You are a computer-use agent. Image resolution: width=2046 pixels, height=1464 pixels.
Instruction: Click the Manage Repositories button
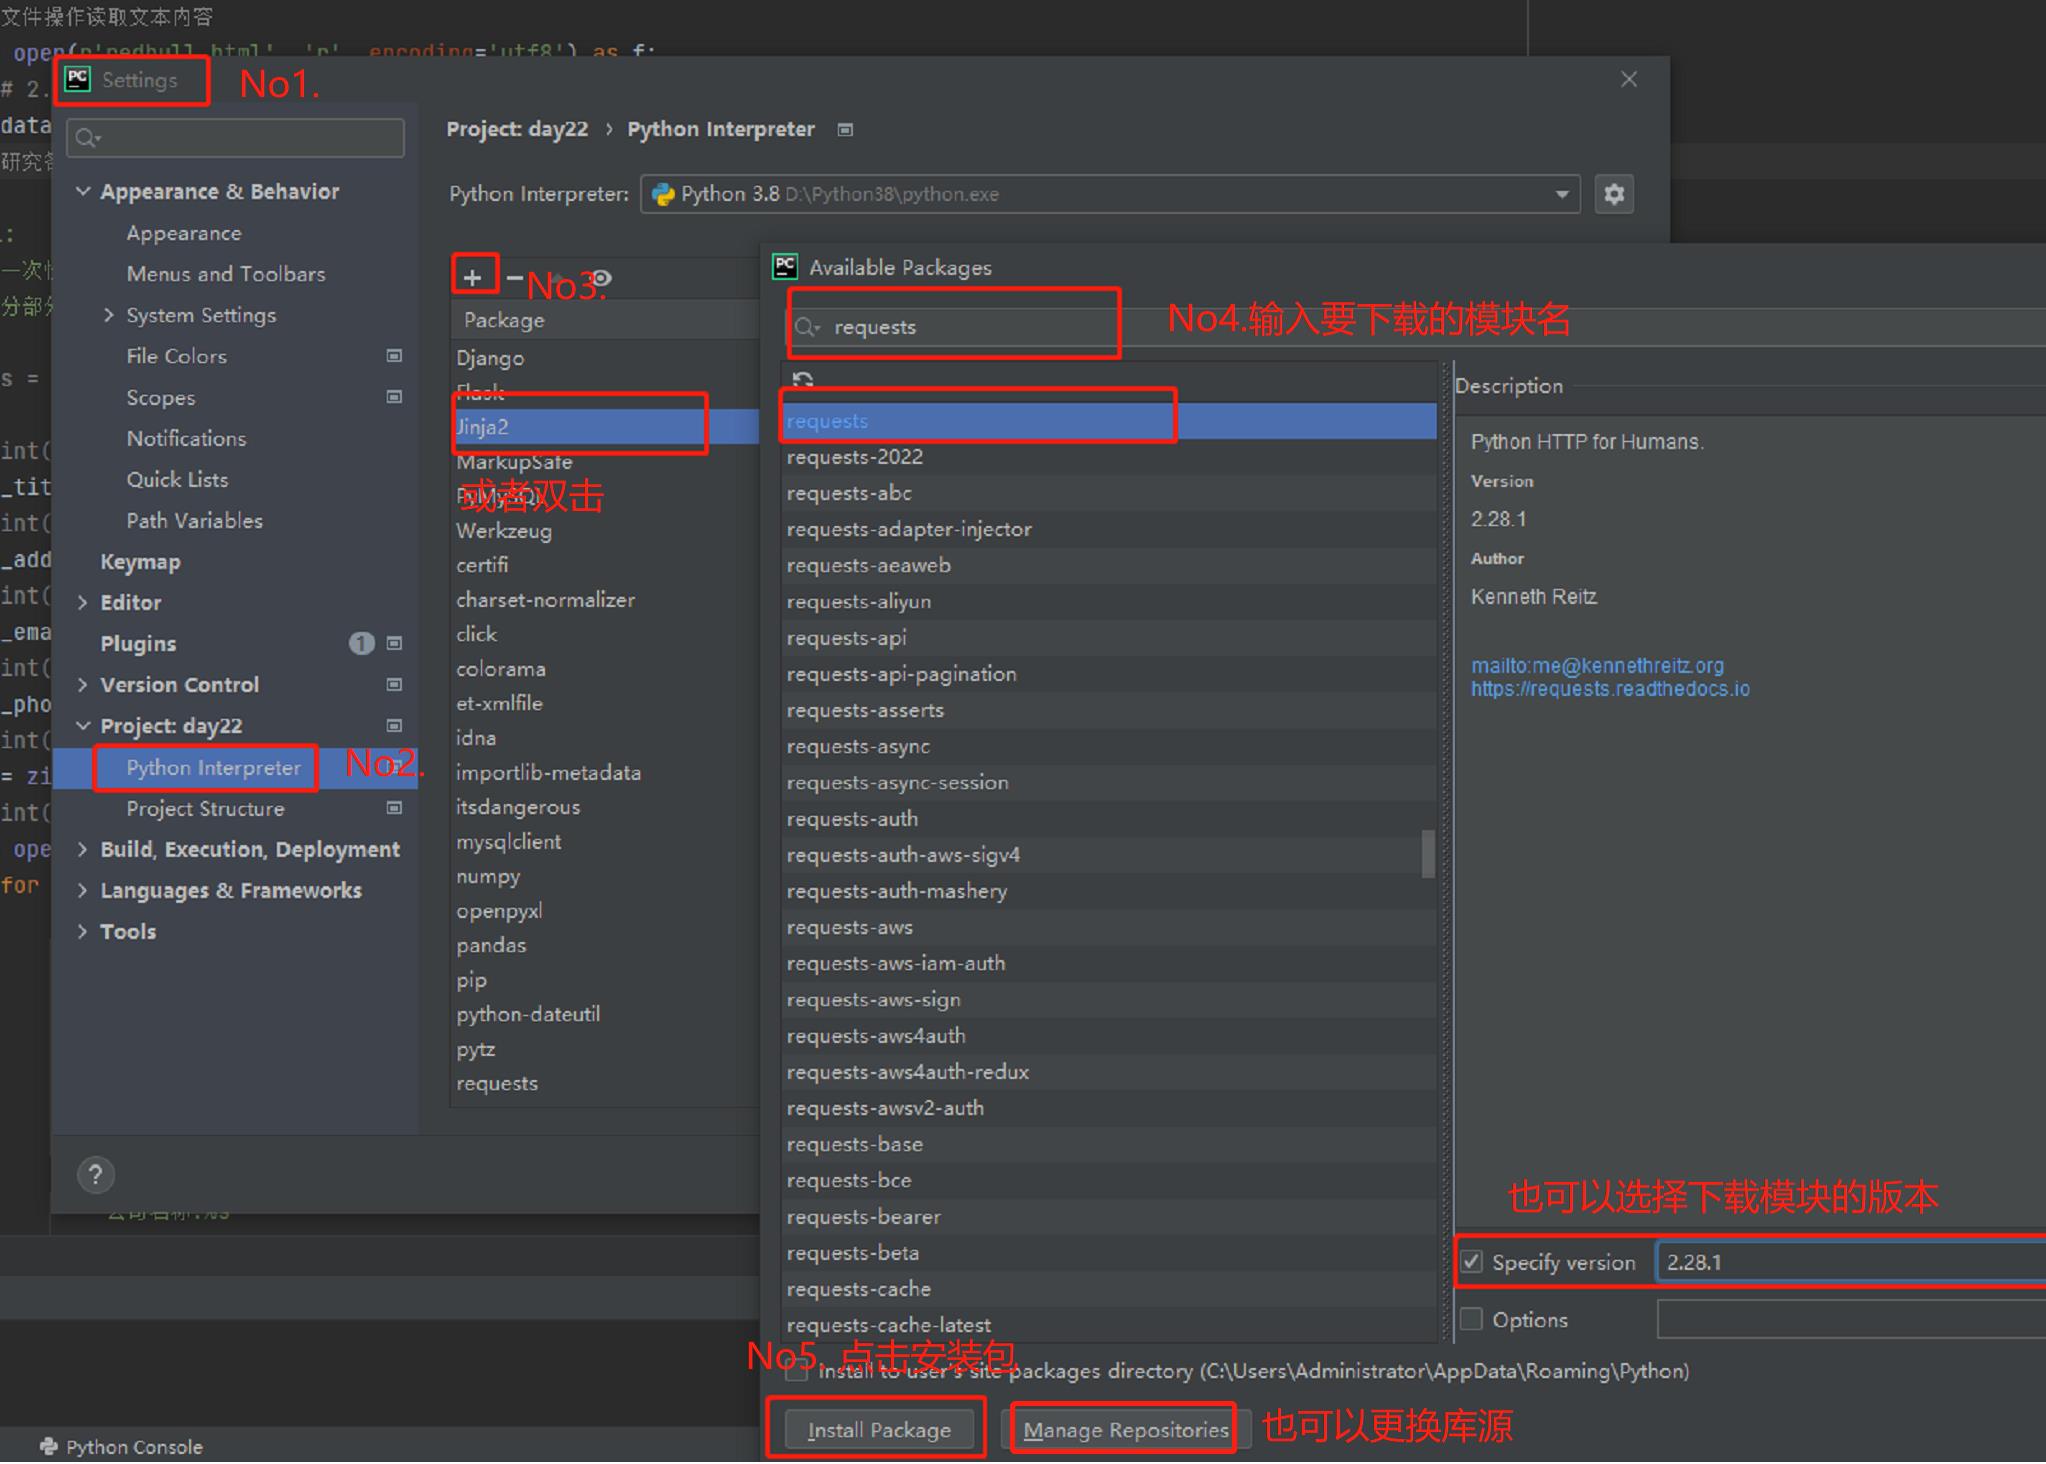(x=1125, y=1429)
